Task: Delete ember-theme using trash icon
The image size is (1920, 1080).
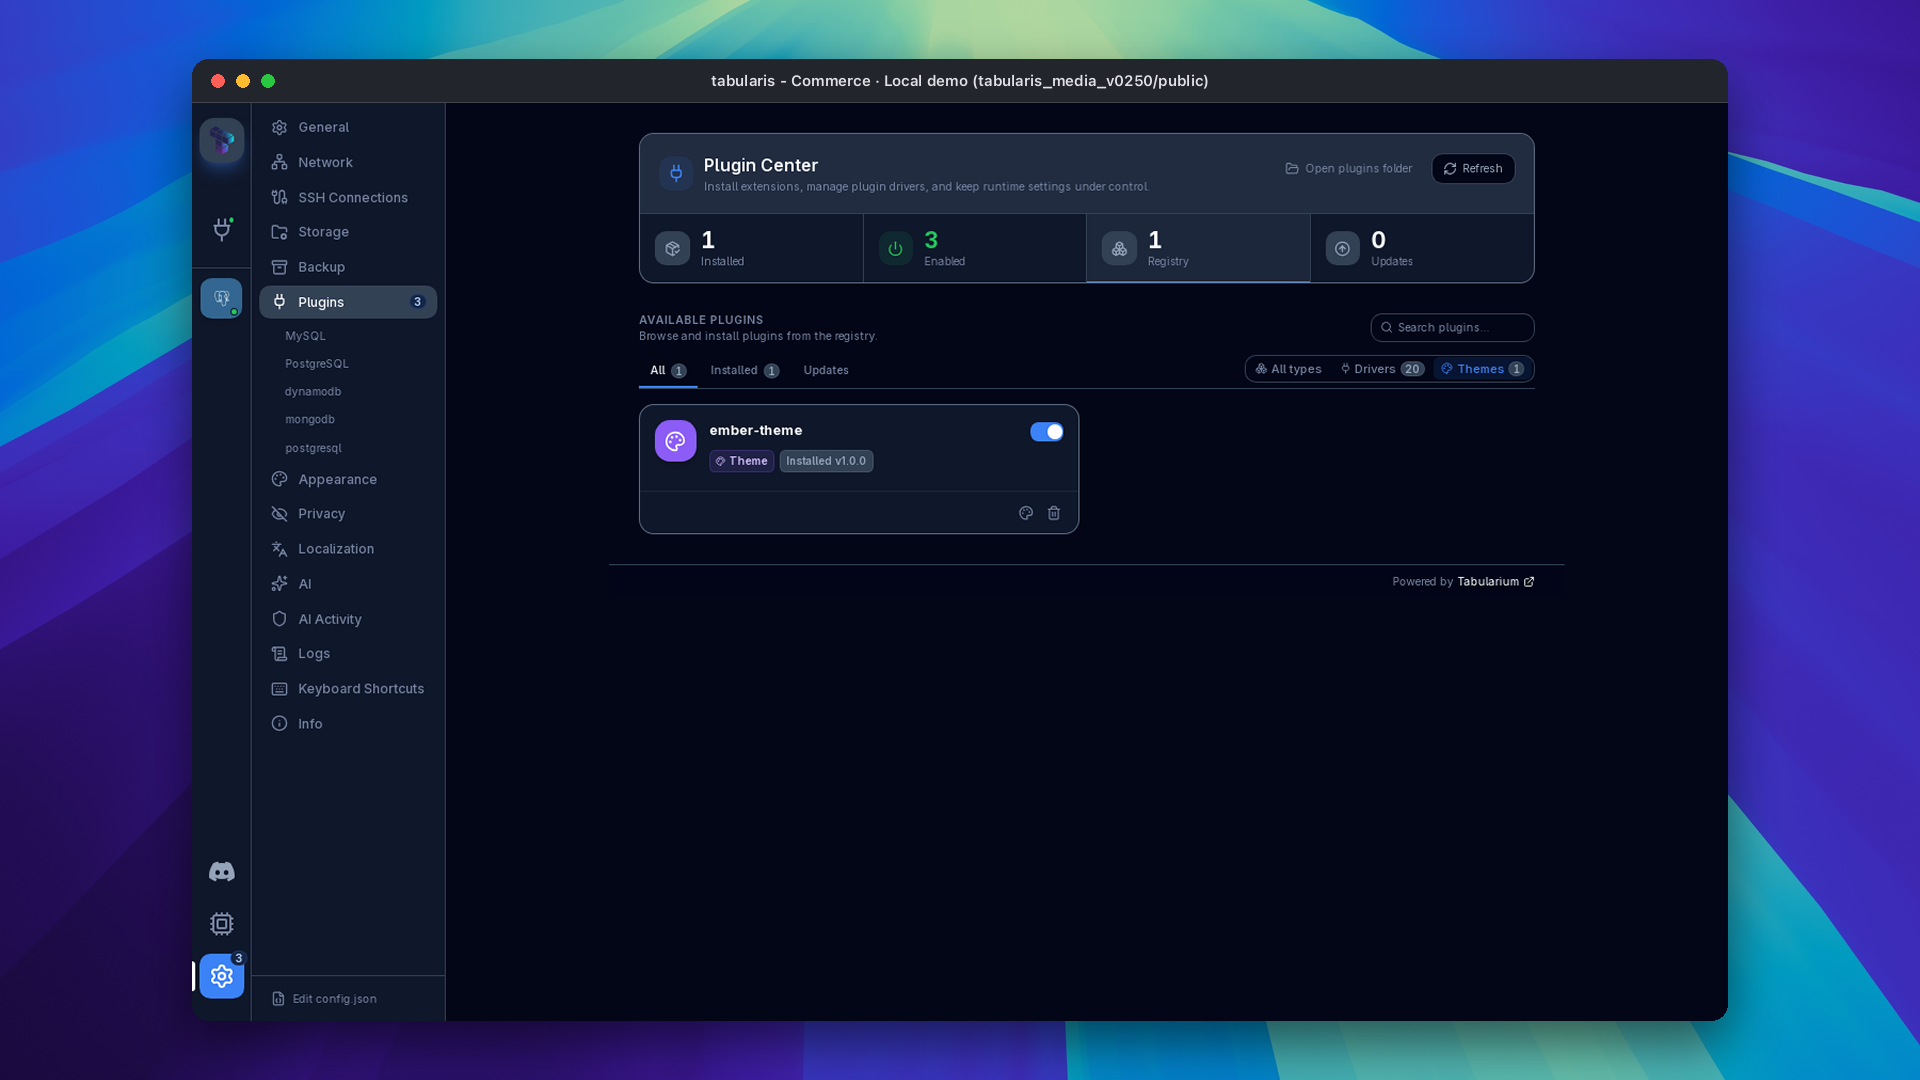Action: tap(1054, 513)
